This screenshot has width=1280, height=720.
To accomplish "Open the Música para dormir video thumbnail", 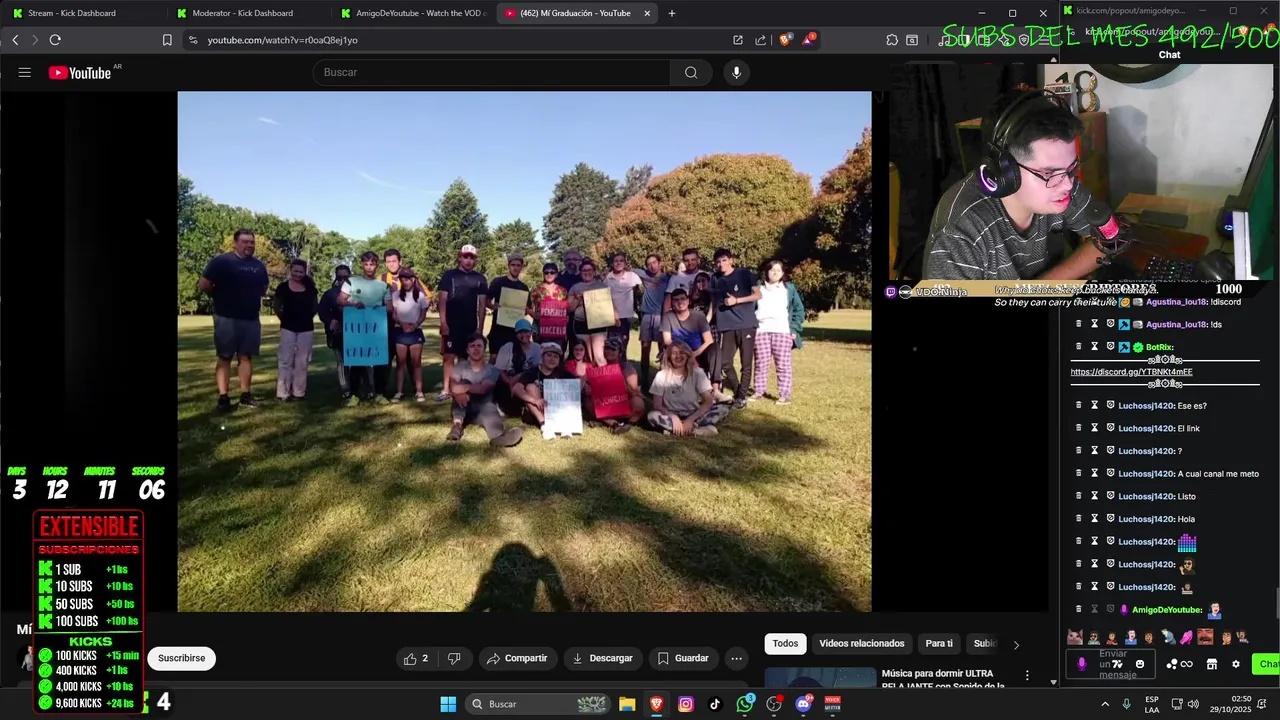I will (x=820, y=678).
